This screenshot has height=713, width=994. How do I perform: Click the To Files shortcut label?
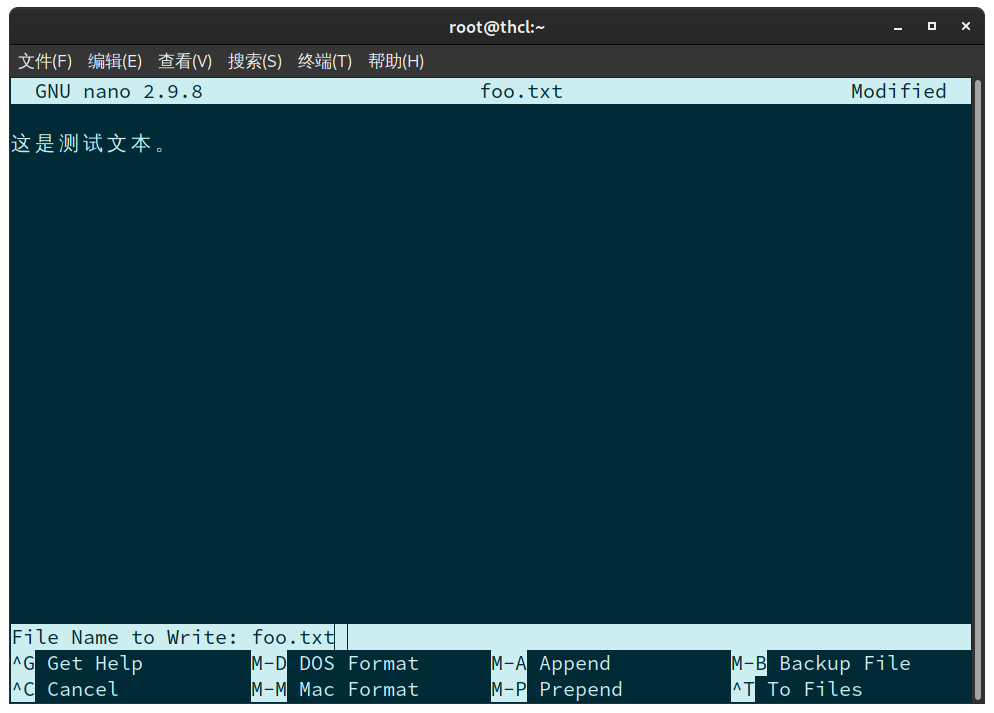coord(814,690)
